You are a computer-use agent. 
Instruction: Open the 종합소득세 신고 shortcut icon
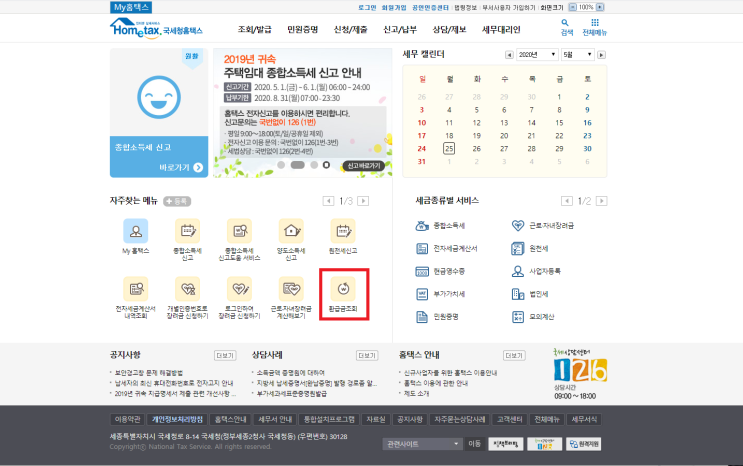click(x=187, y=231)
